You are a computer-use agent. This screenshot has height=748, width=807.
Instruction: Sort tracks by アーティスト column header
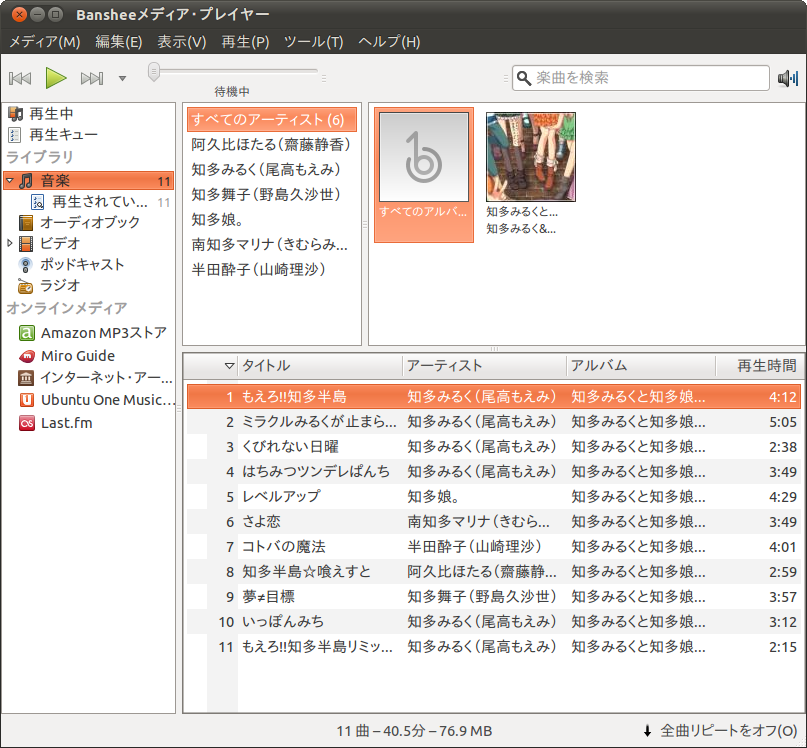(x=484, y=366)
